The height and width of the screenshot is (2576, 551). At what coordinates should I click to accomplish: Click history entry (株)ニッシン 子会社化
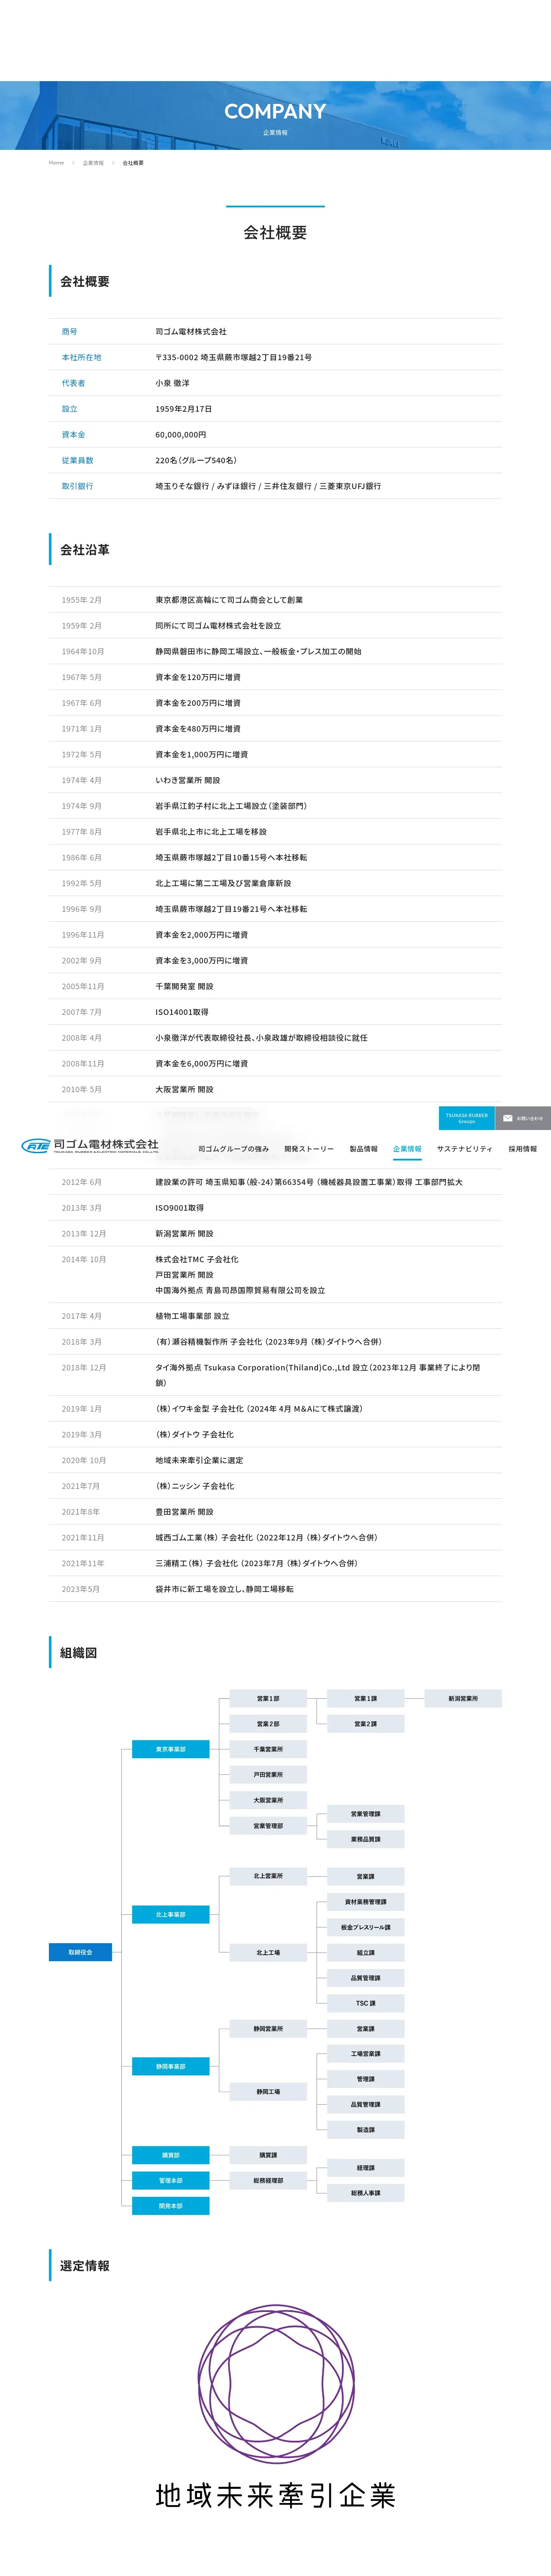pos(195,1486)
